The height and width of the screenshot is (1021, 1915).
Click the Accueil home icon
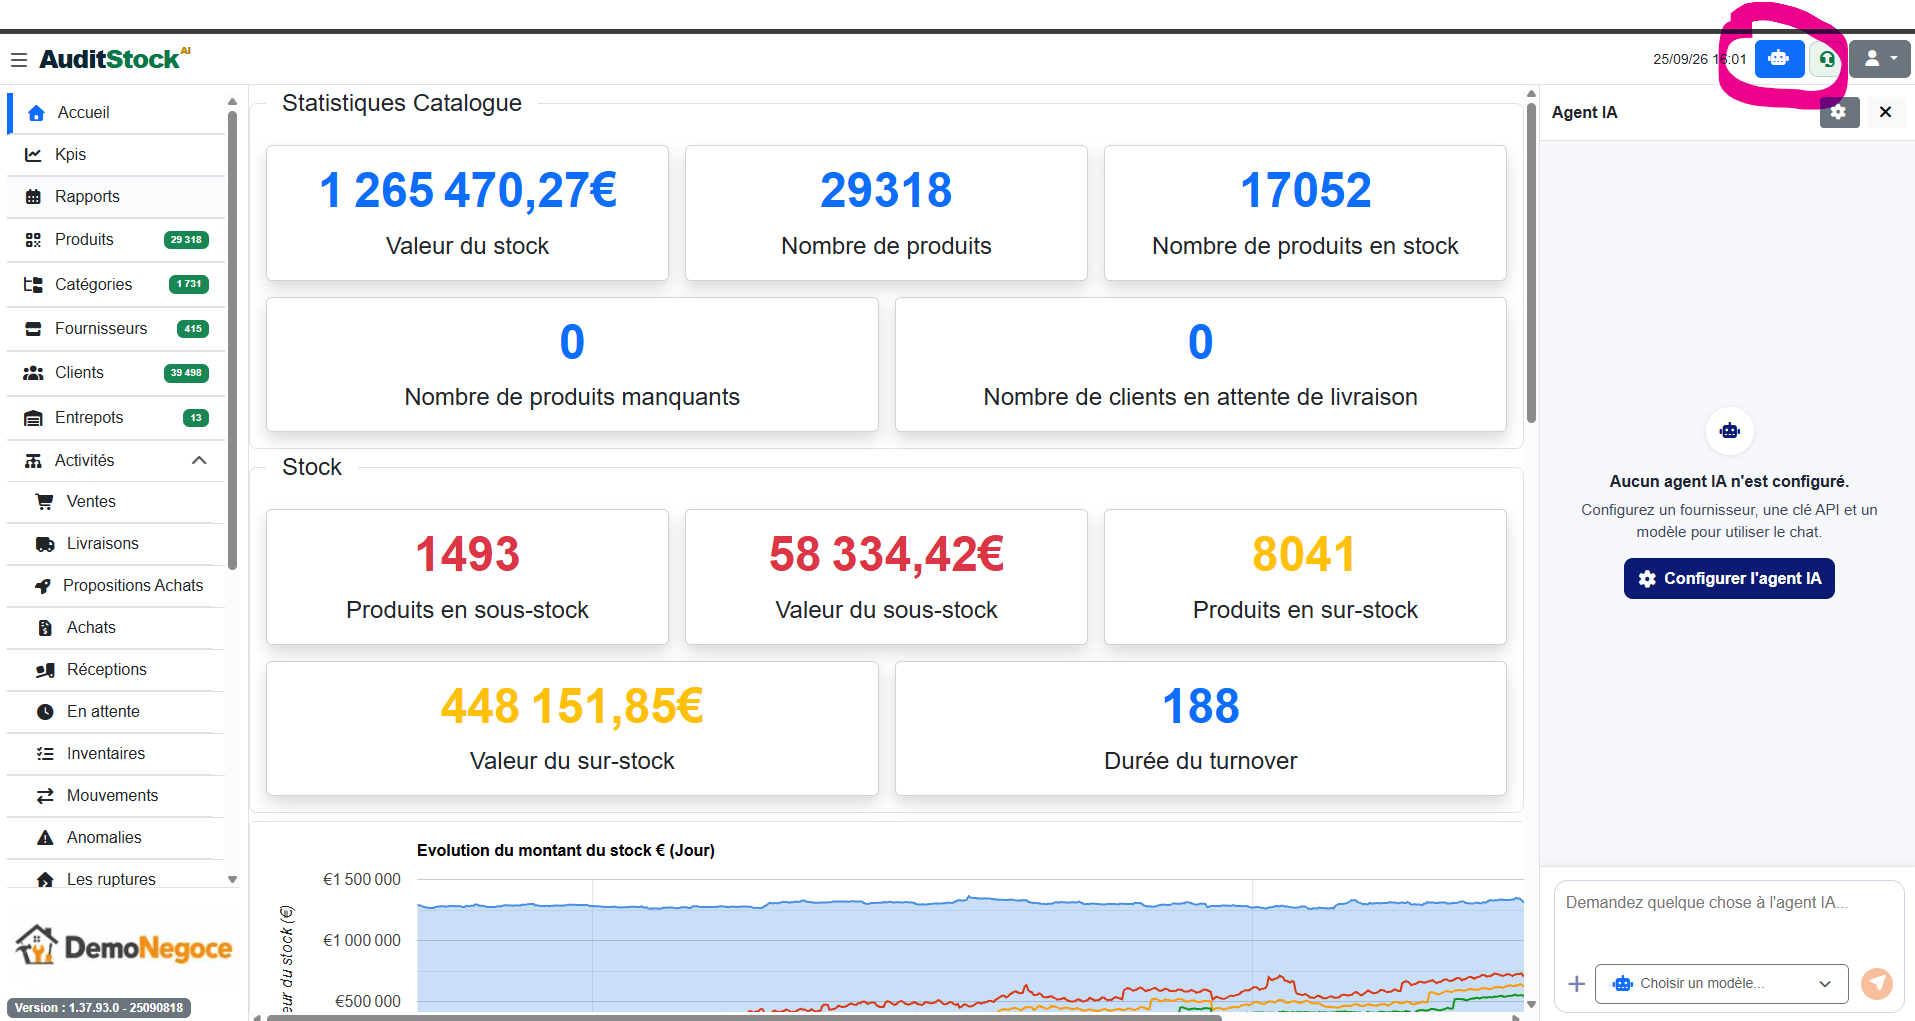coord(37,113)
